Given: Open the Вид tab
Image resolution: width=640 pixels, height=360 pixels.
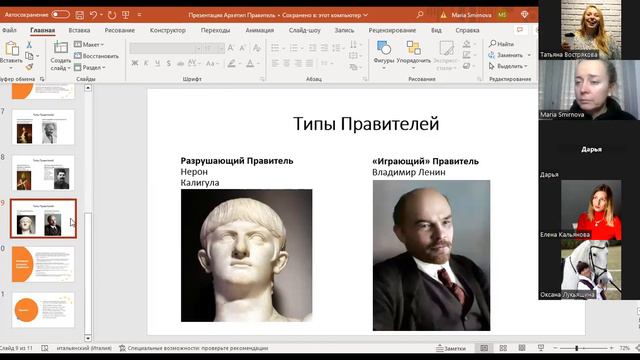Looking at the screenshot, I should point(436,30).
